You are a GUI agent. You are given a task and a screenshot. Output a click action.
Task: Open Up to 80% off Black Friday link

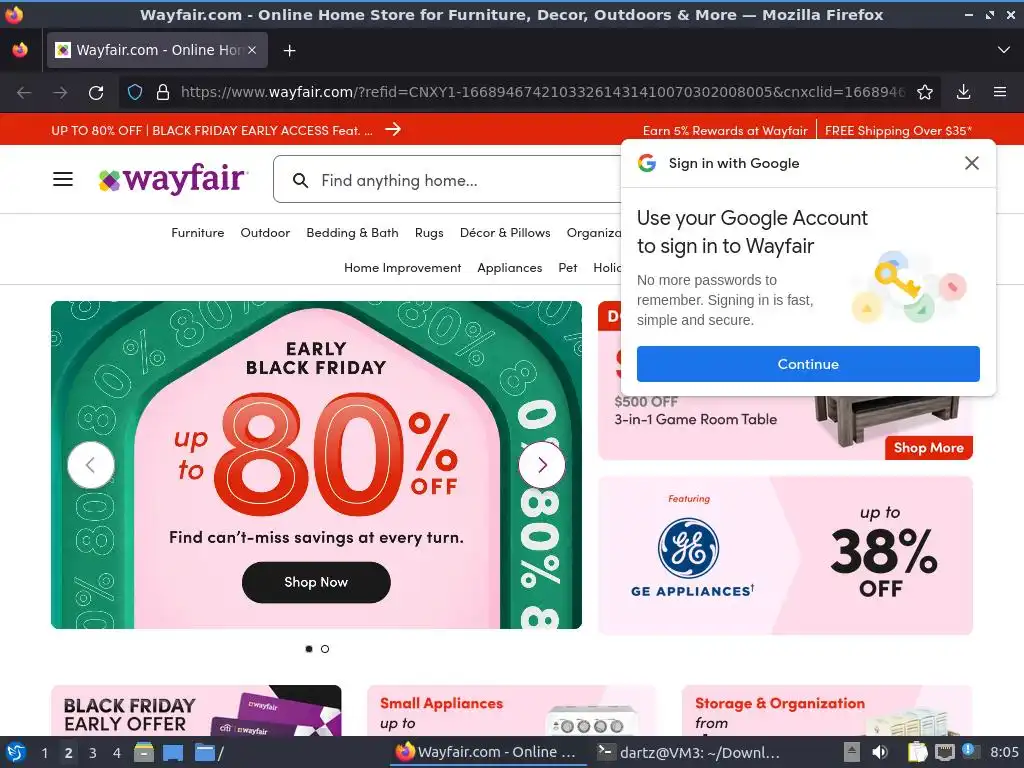click(212, 131)
